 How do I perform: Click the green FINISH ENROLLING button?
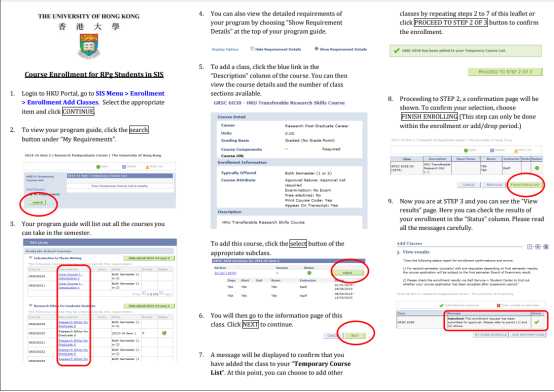coord(526,185)
